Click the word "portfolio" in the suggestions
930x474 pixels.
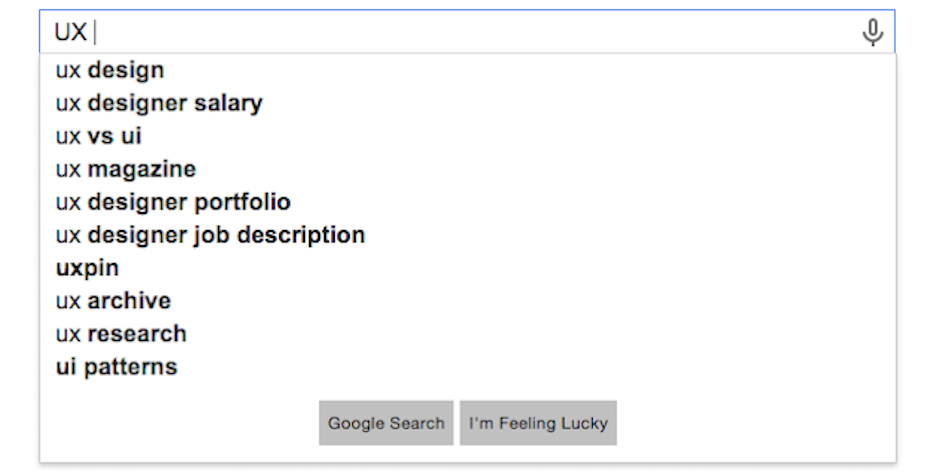242,202
